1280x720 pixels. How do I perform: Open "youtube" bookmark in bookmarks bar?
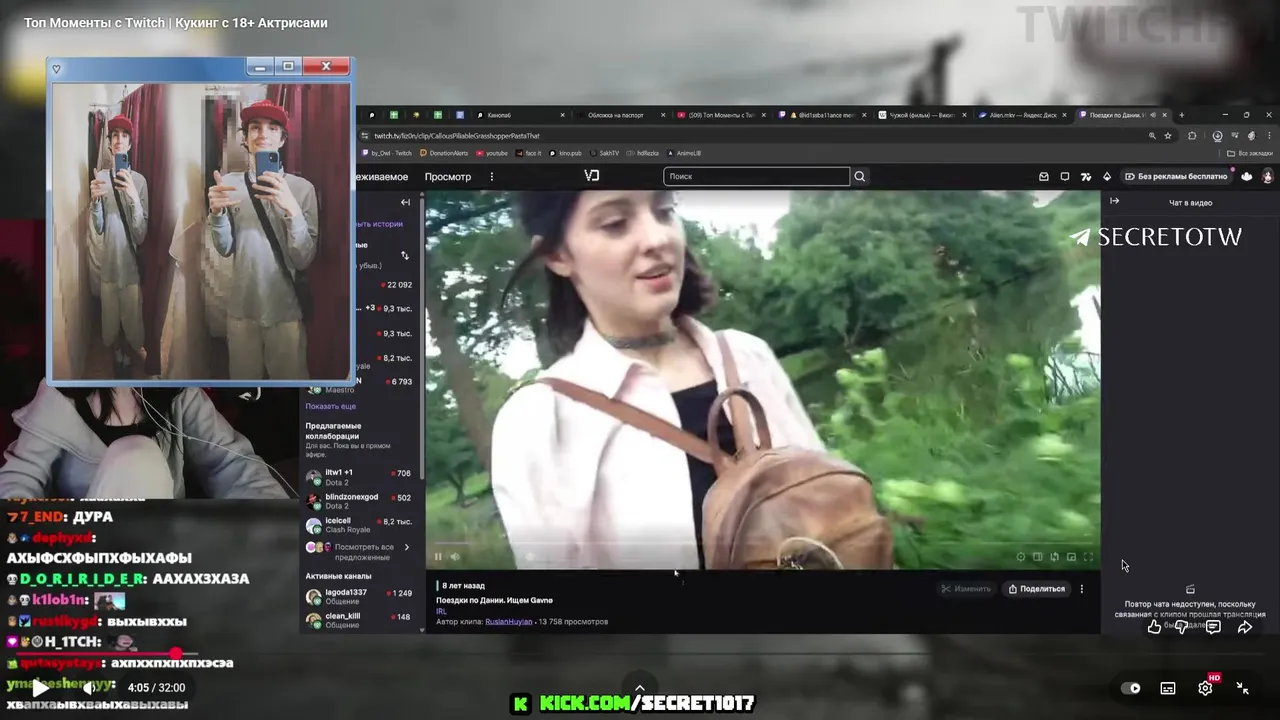pyautogui.click(x=492, y=153)
